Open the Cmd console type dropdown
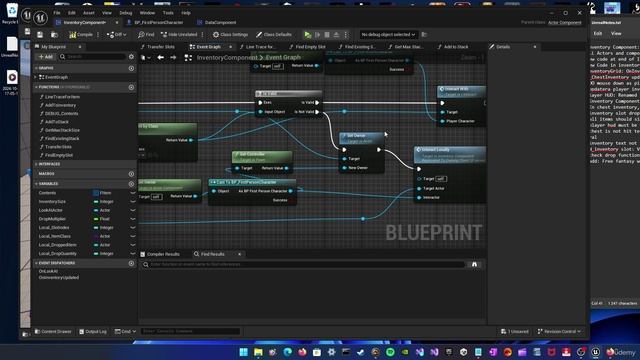640x360 pixels. tap(125, 331)
